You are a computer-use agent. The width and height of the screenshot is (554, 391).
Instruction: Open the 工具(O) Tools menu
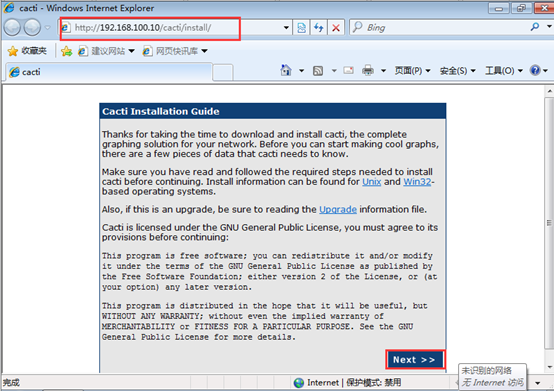(504, 71)
